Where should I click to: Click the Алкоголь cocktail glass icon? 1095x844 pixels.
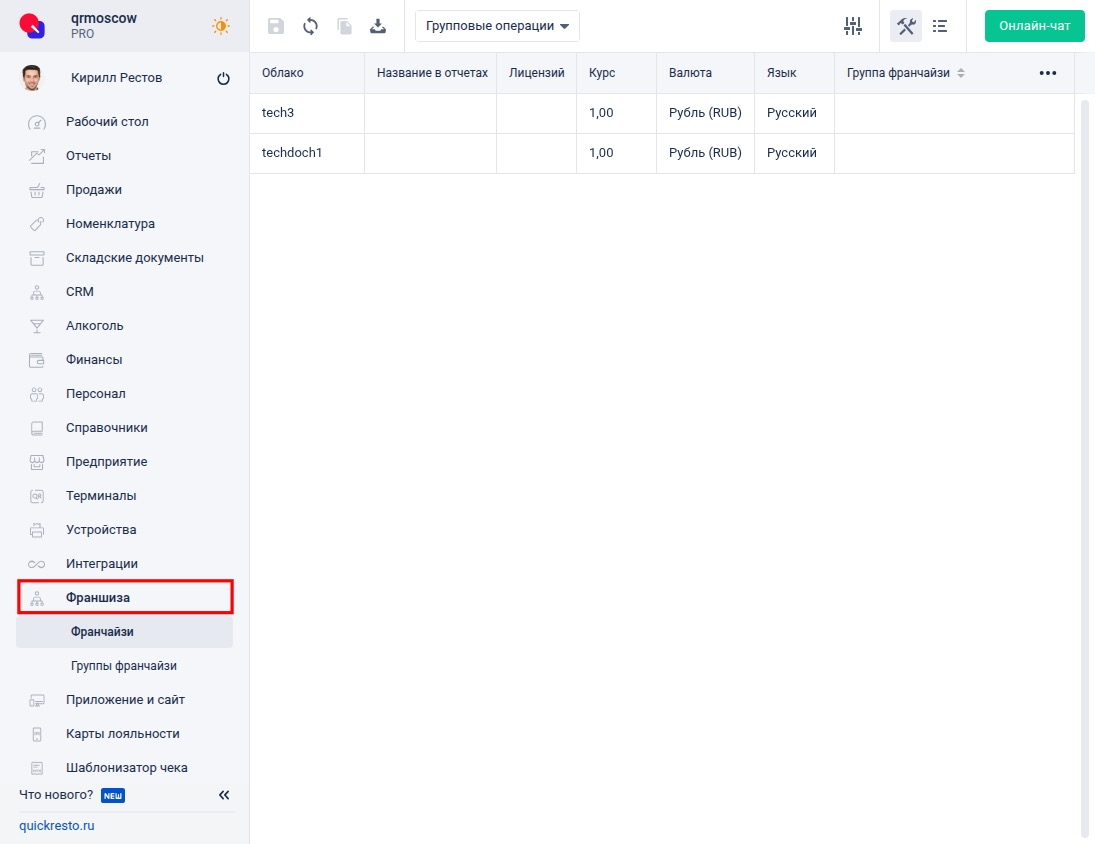[37, 326]
